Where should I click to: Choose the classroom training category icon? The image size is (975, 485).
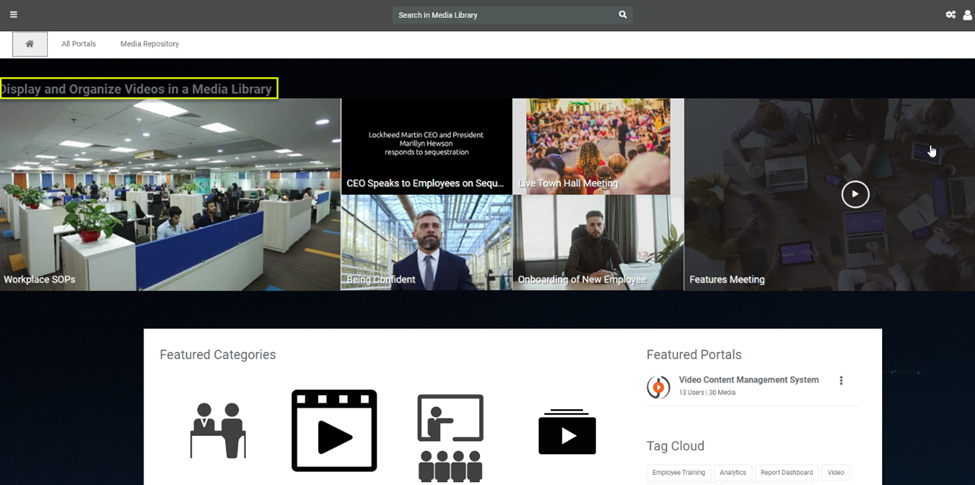pyautogui.click(x=450, y=436)
